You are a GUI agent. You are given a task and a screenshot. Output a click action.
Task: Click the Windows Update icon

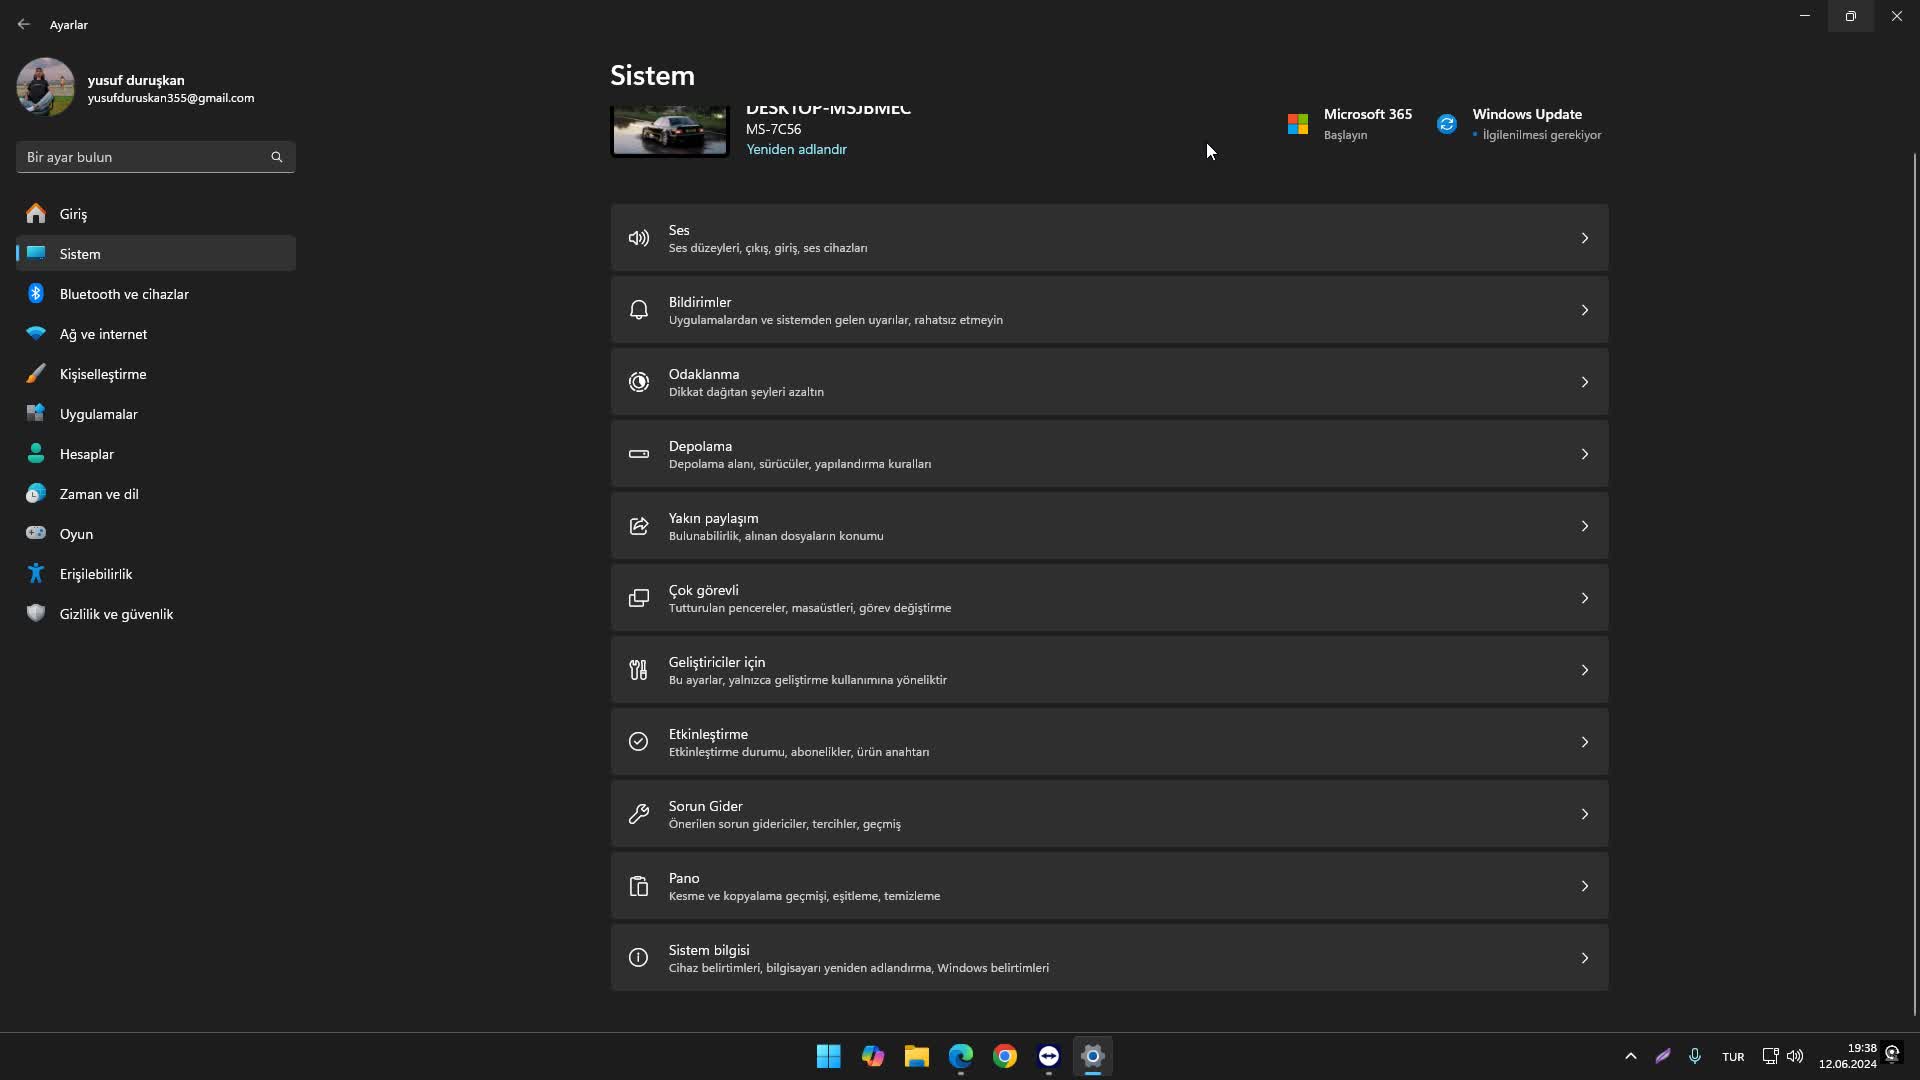click(1447, 123)
